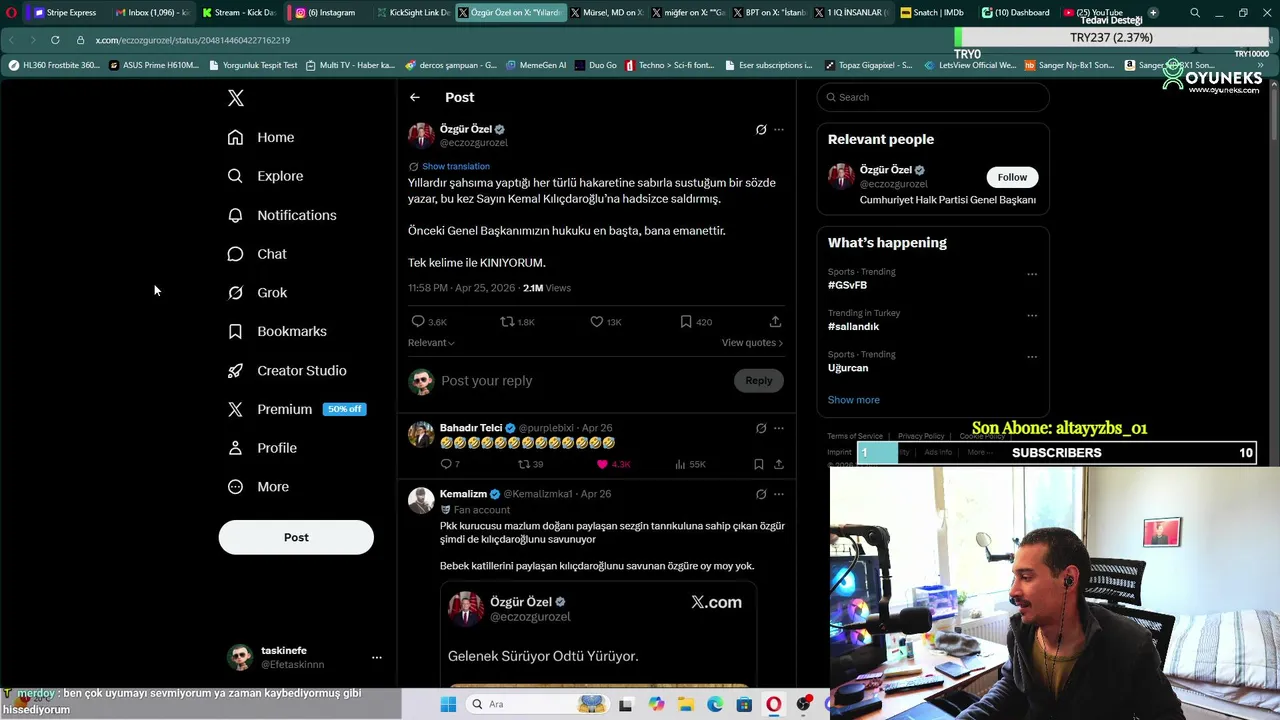Open MemeGen AI bookmark

click(536, 65)
